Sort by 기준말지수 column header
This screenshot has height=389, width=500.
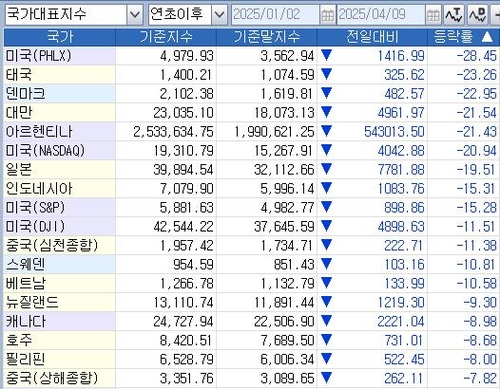(x=267, y=37)
